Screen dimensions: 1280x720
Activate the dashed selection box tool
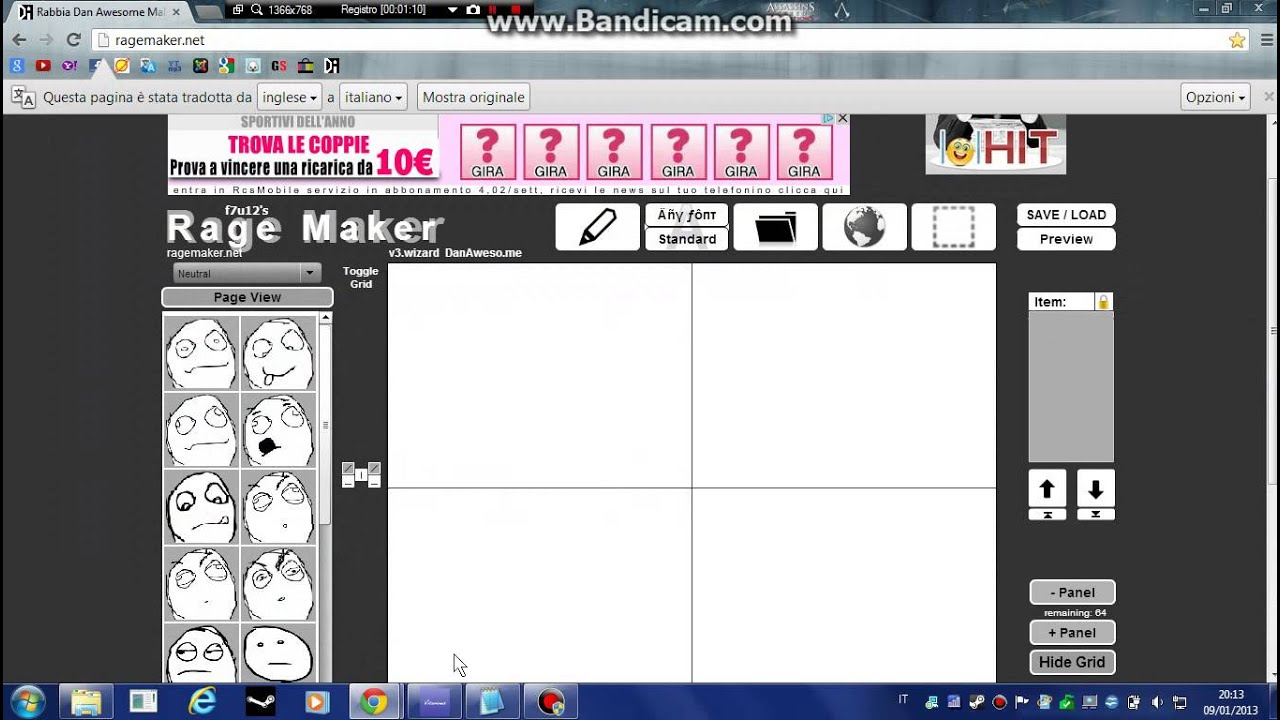[954, 227]
